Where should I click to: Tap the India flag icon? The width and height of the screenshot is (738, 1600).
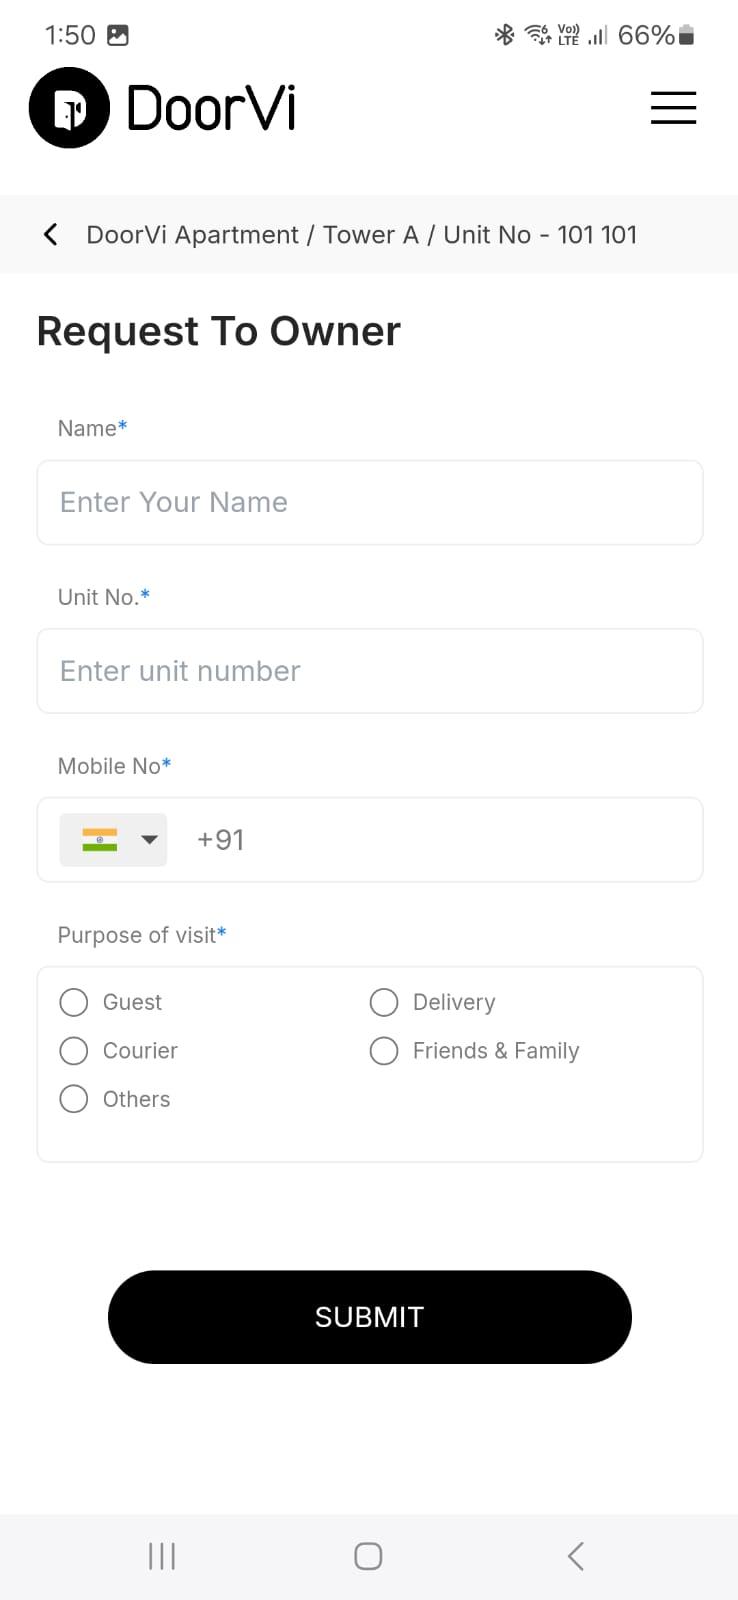100,839
